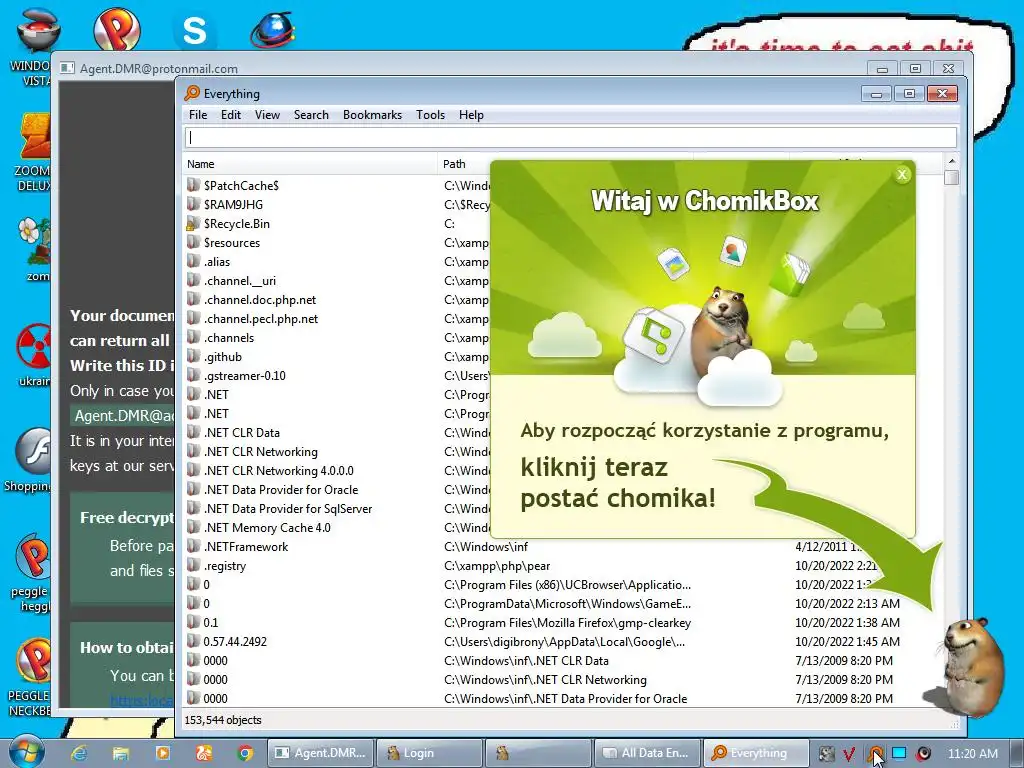The image size is (1024, 768).
Task: Click the results scrollbar thumb
Action: tap(952, 177)
